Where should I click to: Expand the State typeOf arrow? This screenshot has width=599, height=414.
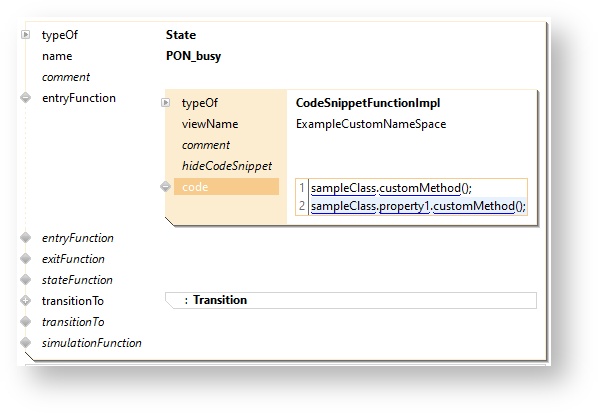[x=25, y=35]
